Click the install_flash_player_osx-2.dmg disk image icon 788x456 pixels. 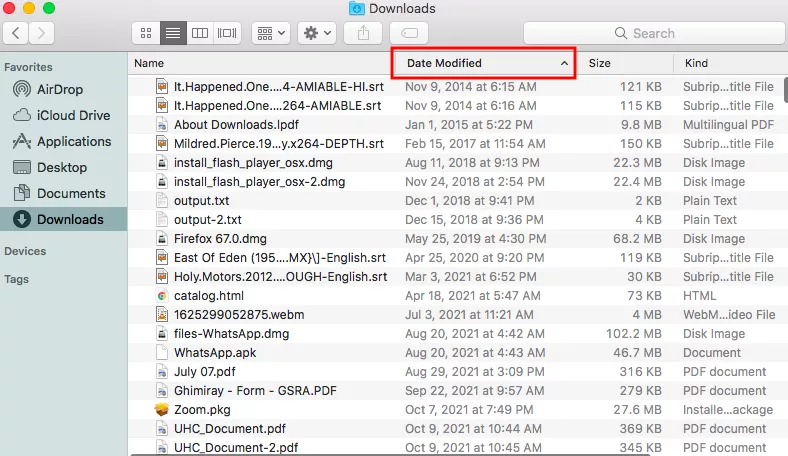162,182
